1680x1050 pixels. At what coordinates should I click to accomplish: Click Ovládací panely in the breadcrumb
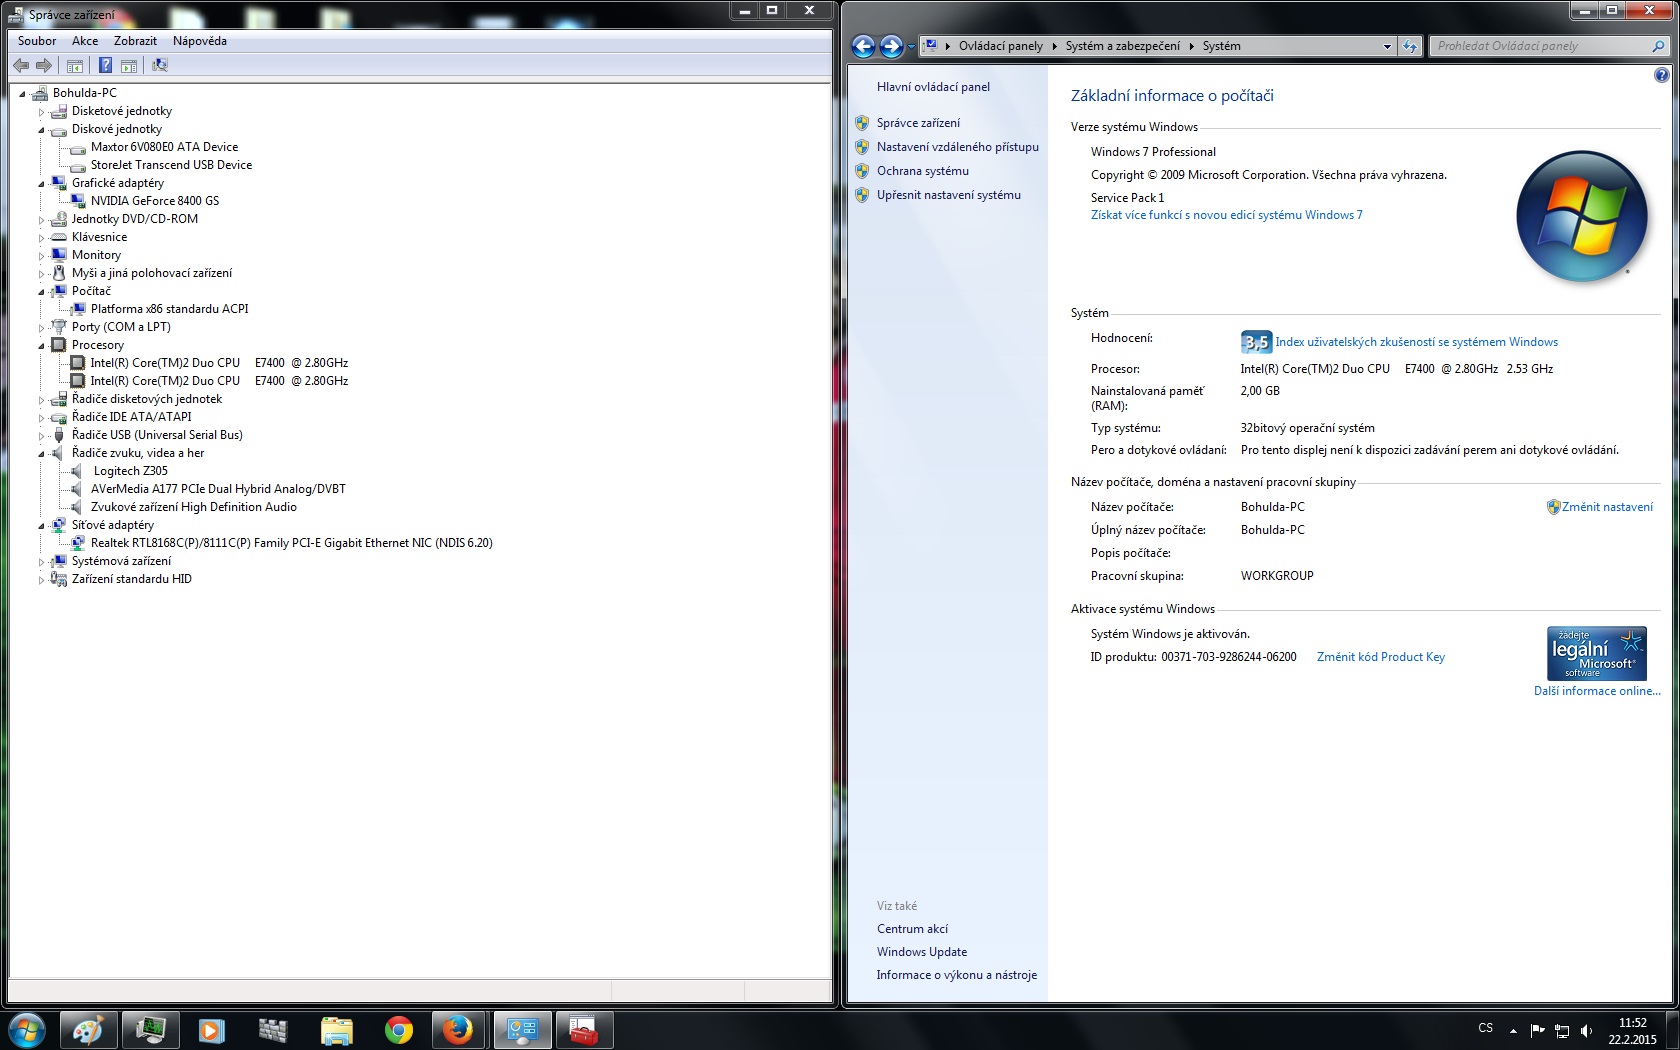tap(1001, 46)
